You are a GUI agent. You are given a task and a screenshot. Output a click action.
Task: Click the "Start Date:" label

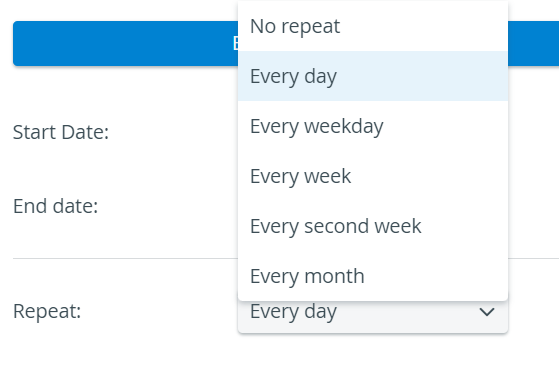61,132
